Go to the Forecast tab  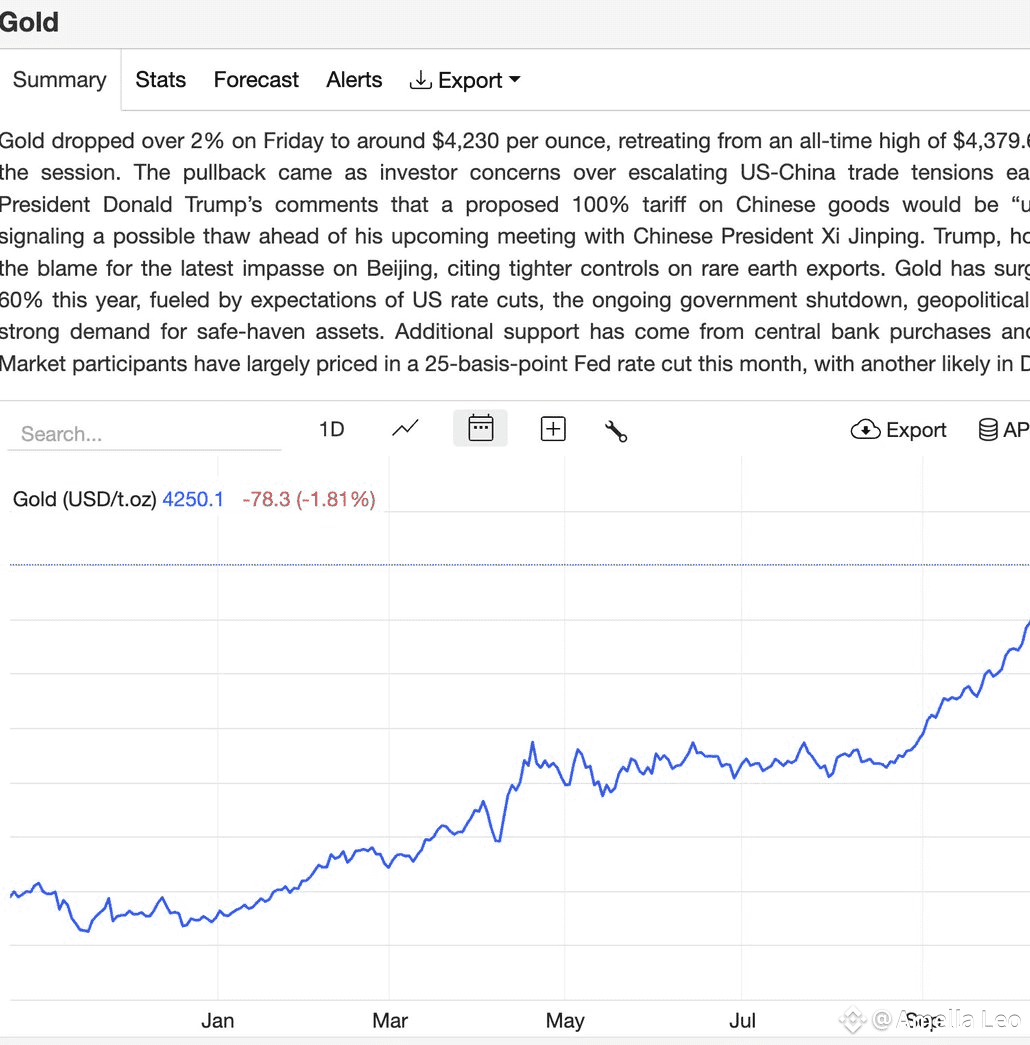click(x=256, y=80)
